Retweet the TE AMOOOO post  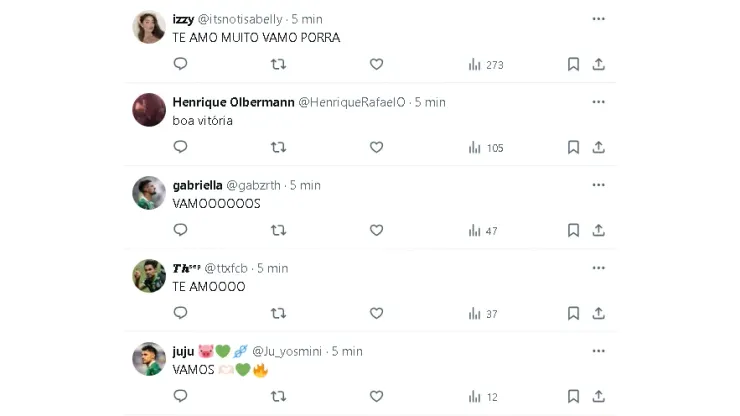279,313
